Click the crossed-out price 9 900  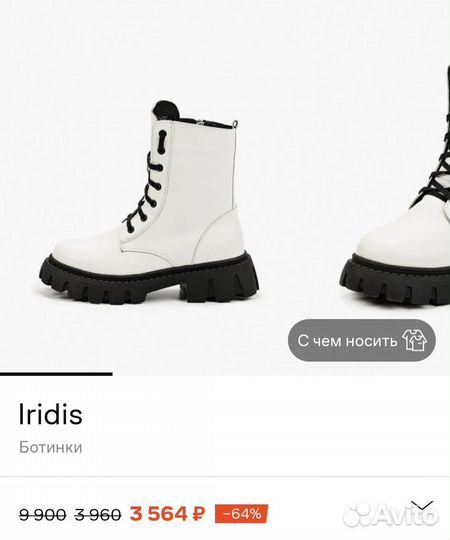(x=42, y=515)
